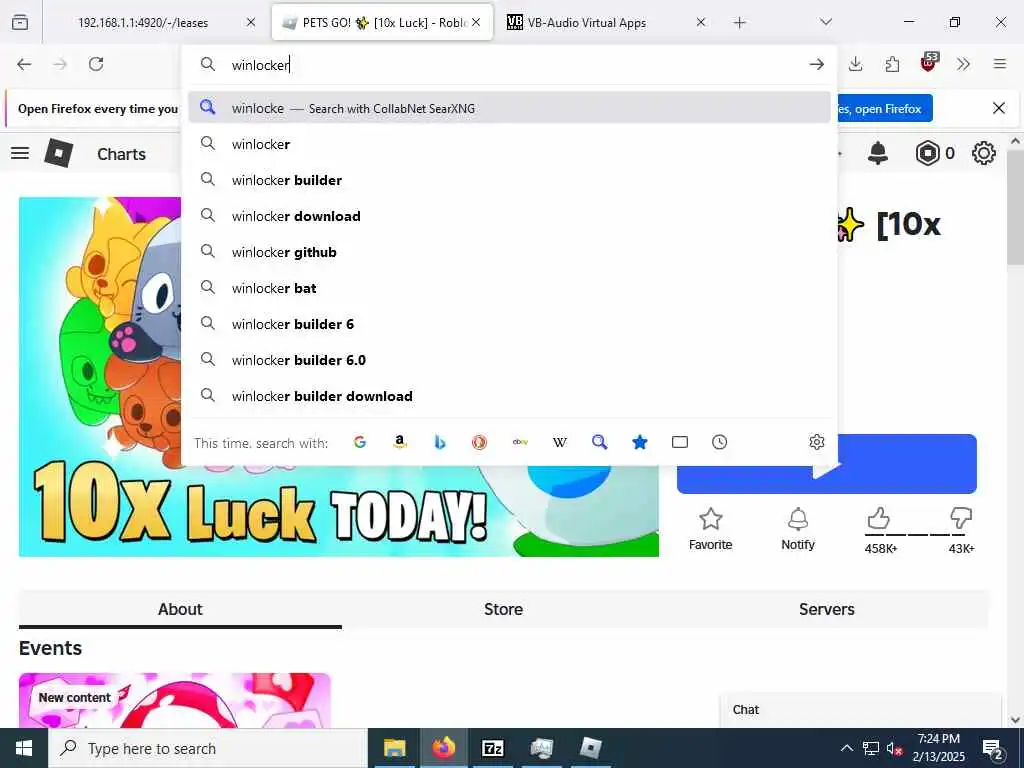Open the Chat panel header
The height and width of the screenshot is (768, 1024).
[861, 710]
